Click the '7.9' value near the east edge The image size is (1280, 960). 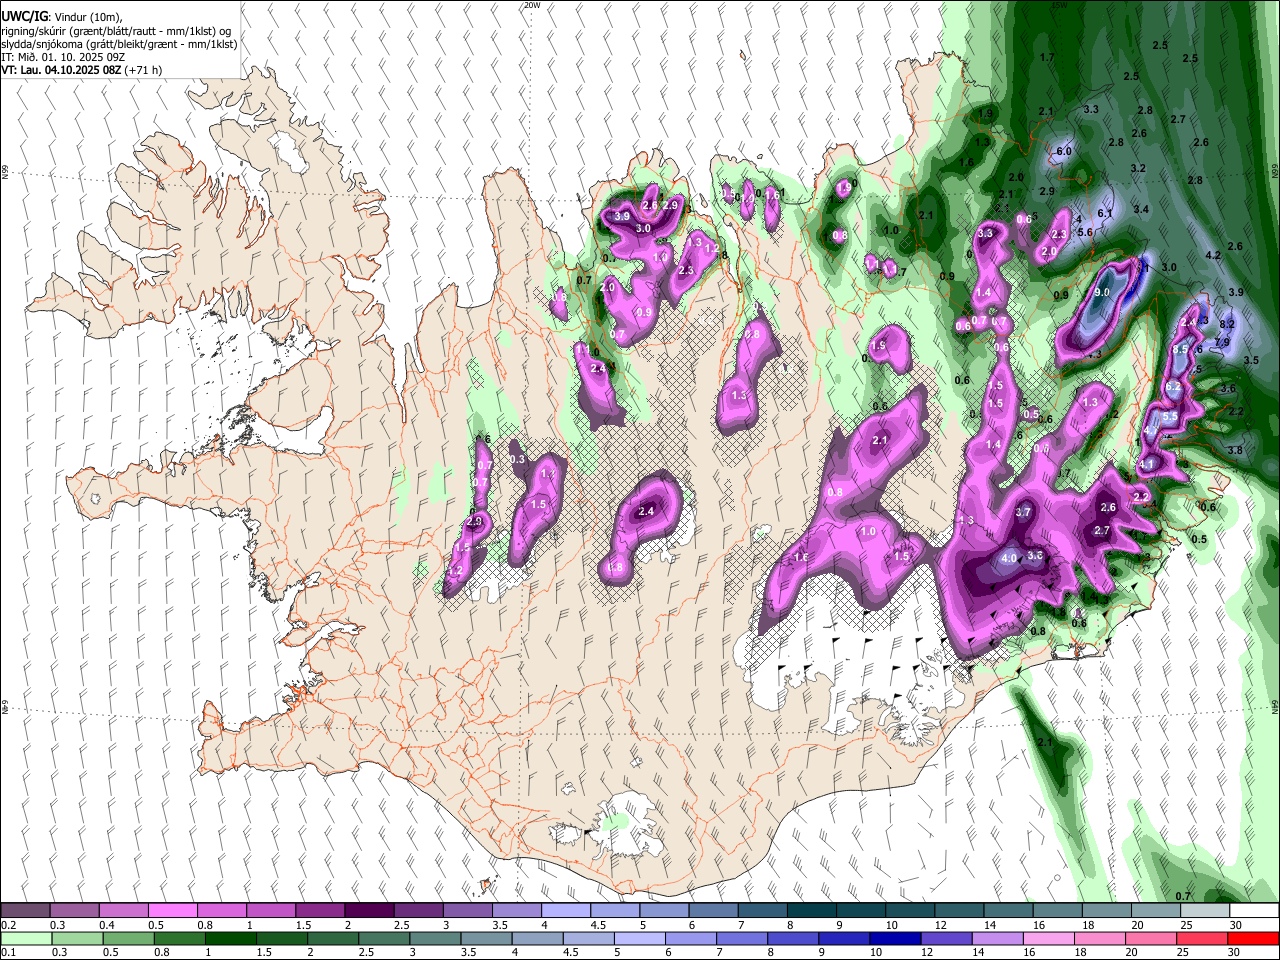pos(1221,343)
